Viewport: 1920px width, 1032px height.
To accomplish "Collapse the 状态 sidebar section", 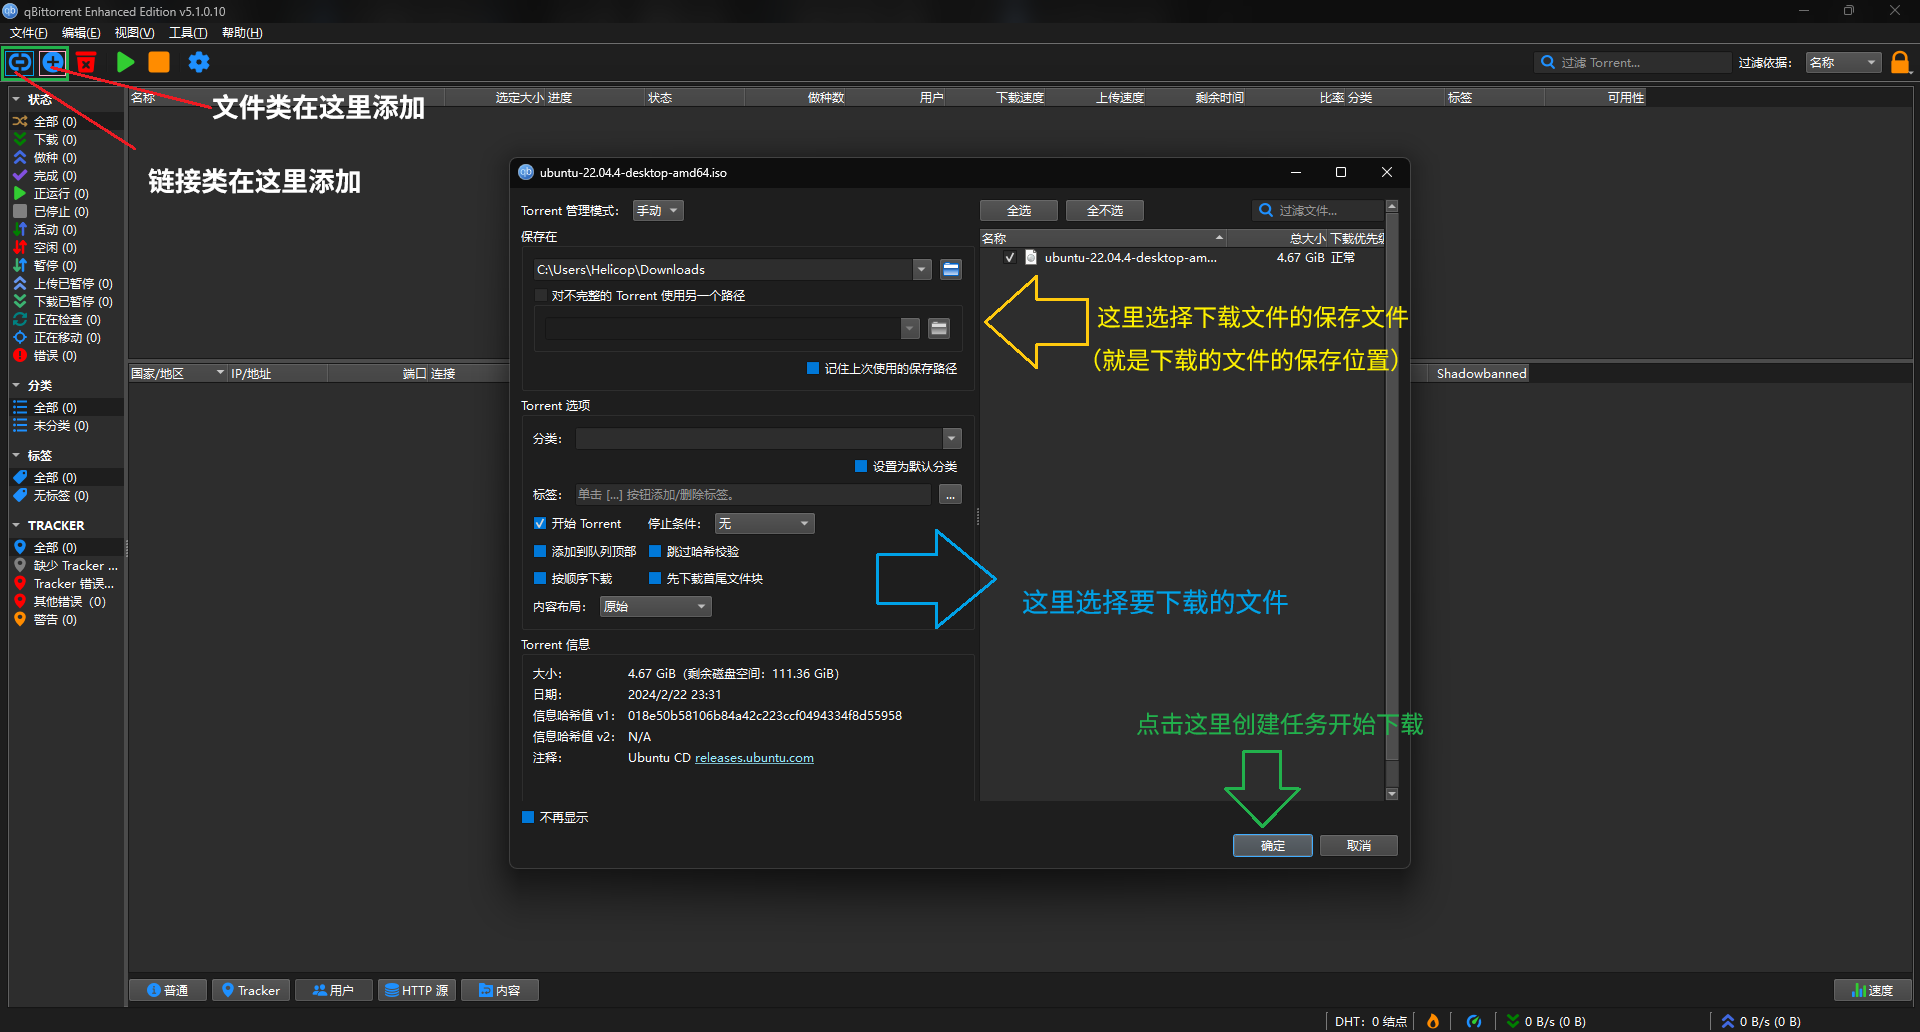I will tap(16, 99).
